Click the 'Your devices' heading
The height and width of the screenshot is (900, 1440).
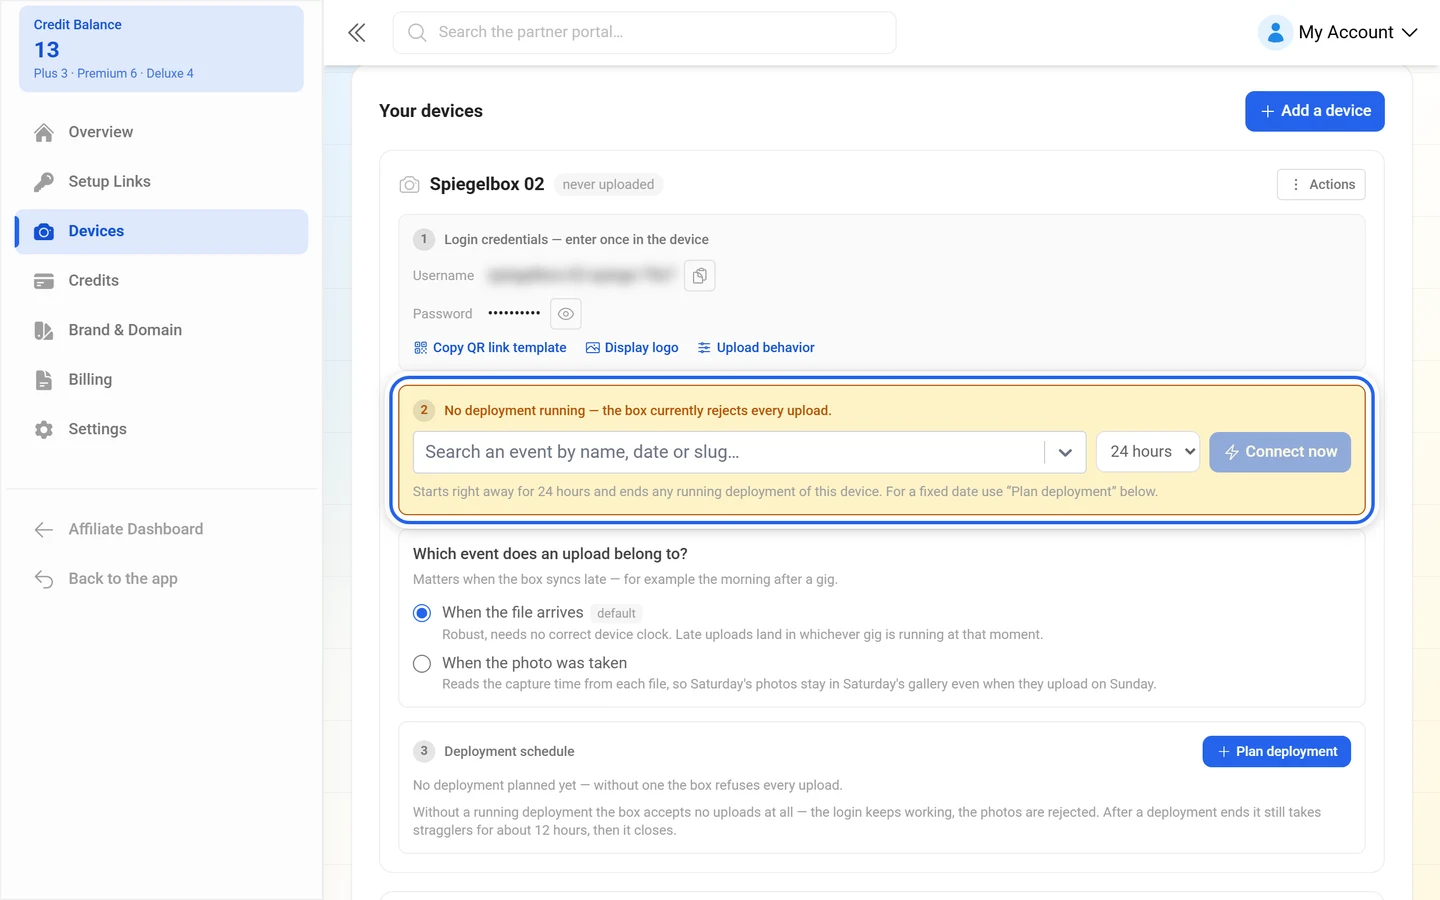431,111
